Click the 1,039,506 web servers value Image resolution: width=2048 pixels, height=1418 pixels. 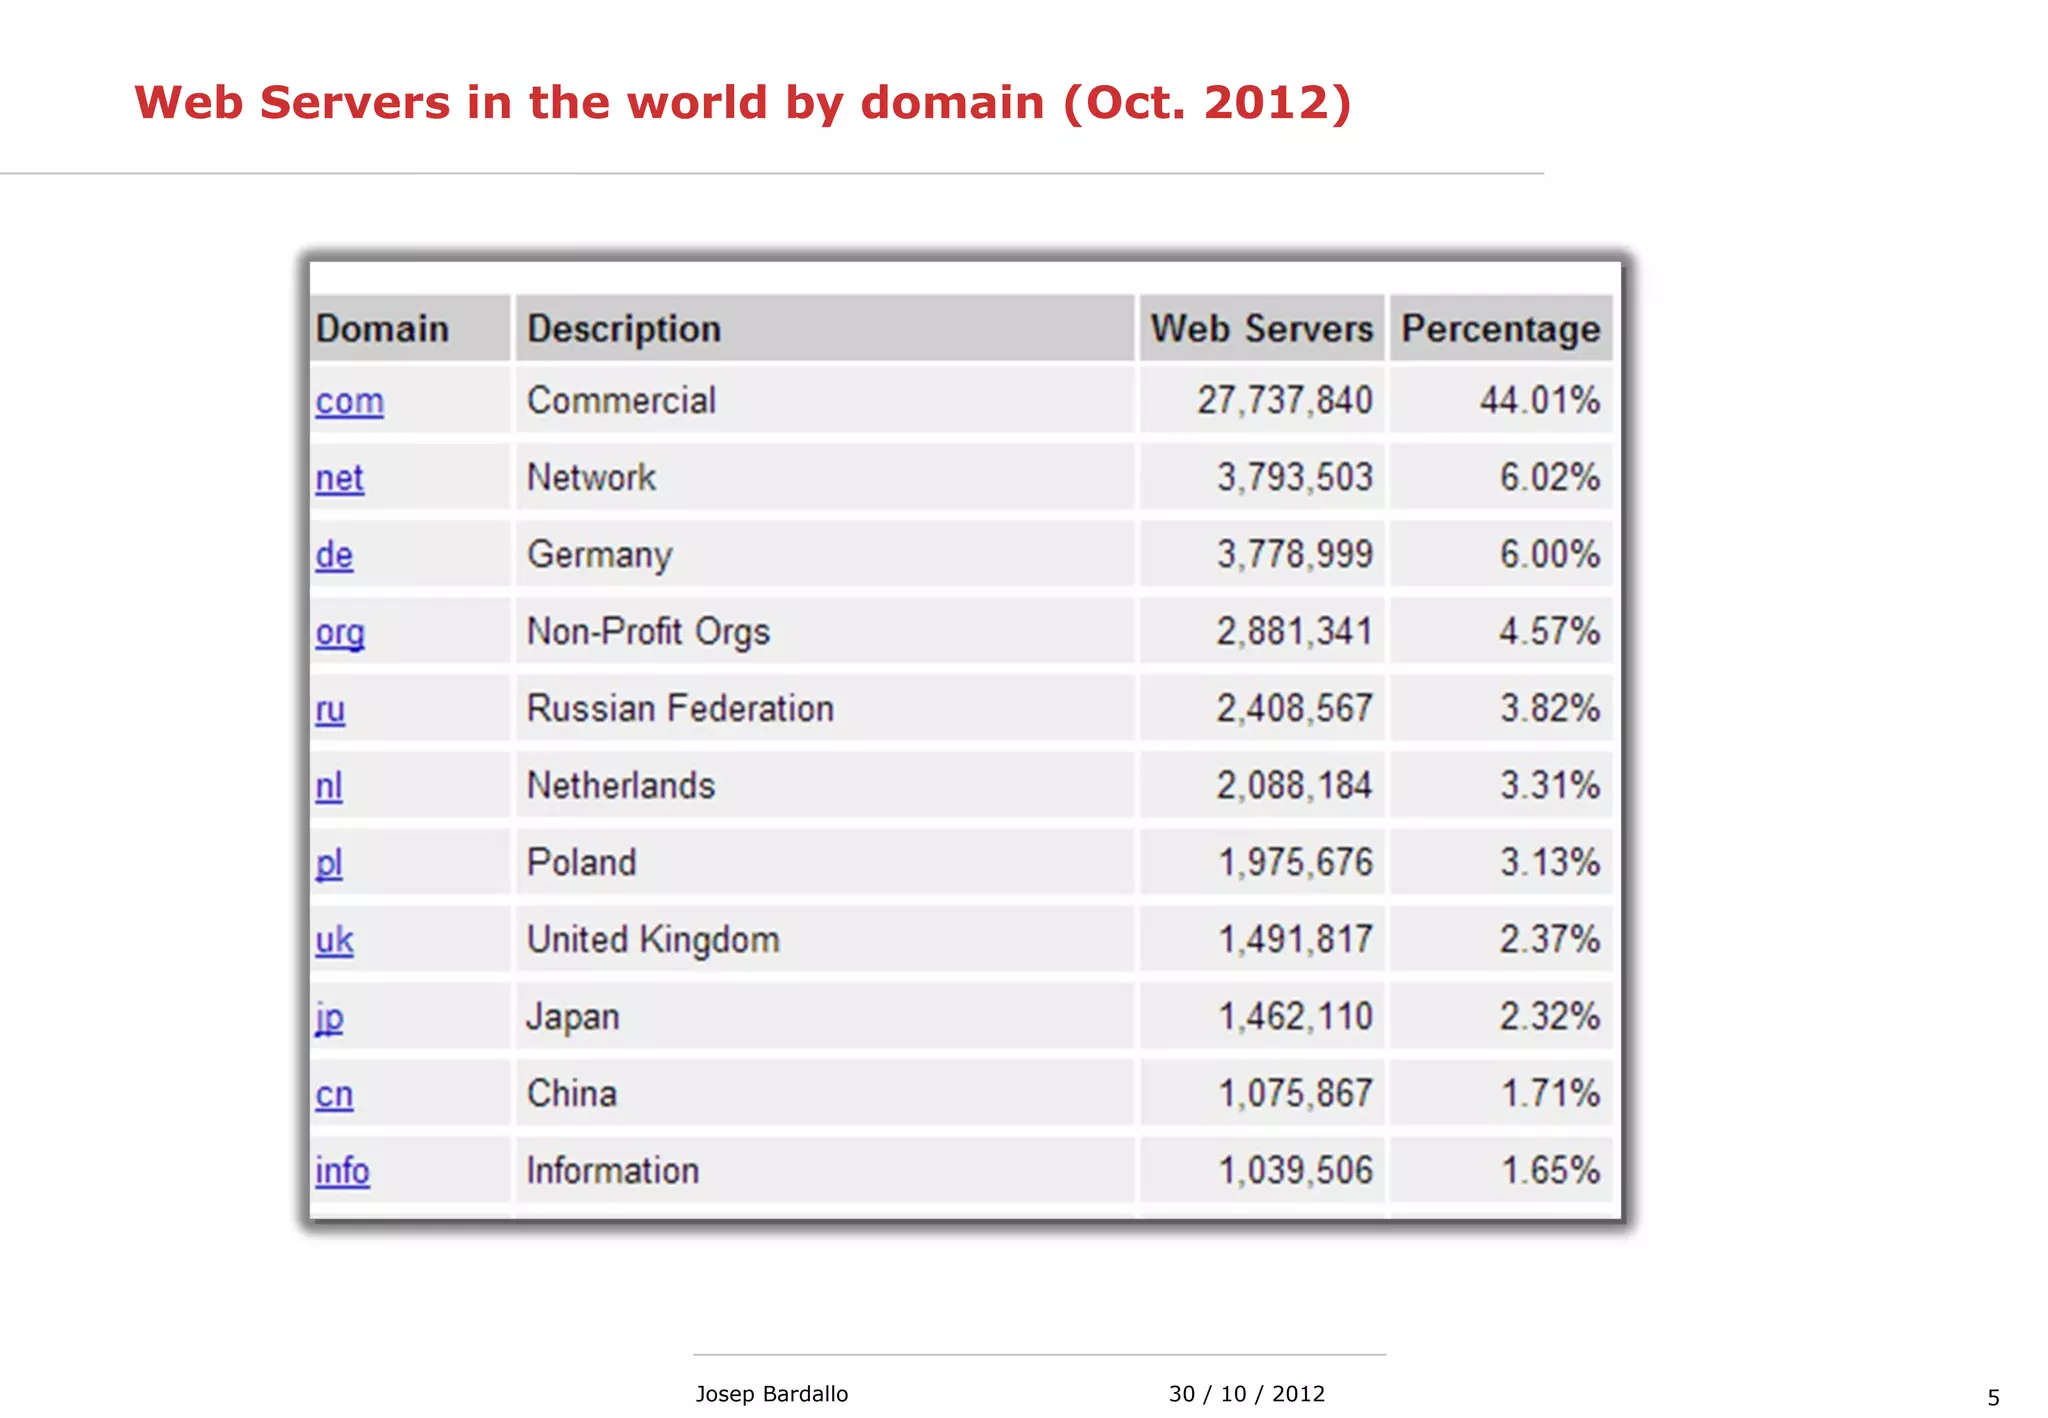(1295, 1170)
